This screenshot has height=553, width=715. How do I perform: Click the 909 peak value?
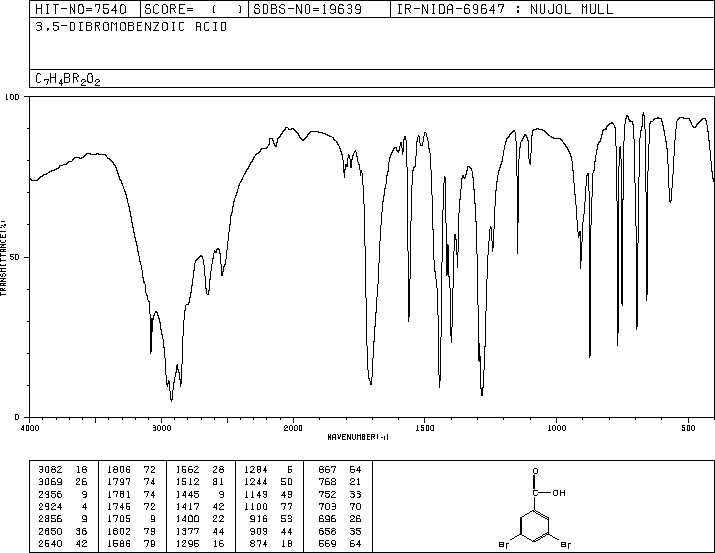point(259,531)
